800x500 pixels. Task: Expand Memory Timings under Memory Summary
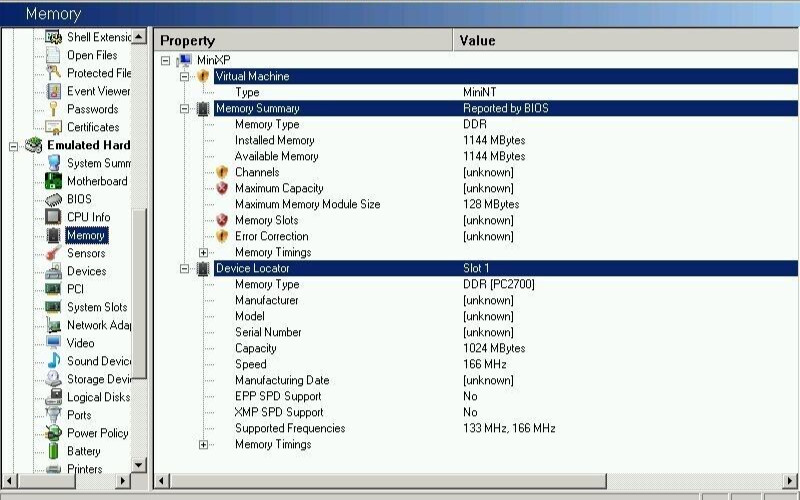click(203, 253)
